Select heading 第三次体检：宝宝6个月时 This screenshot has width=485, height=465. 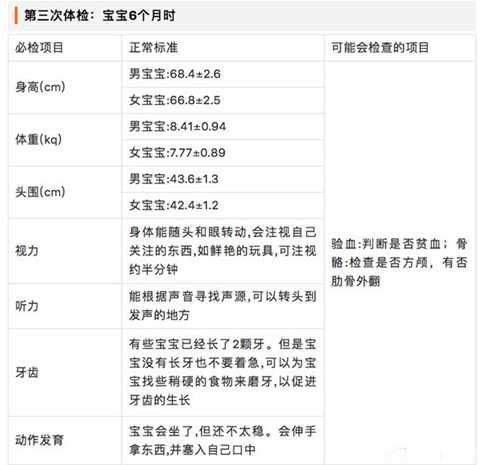(x=99, y=16)
